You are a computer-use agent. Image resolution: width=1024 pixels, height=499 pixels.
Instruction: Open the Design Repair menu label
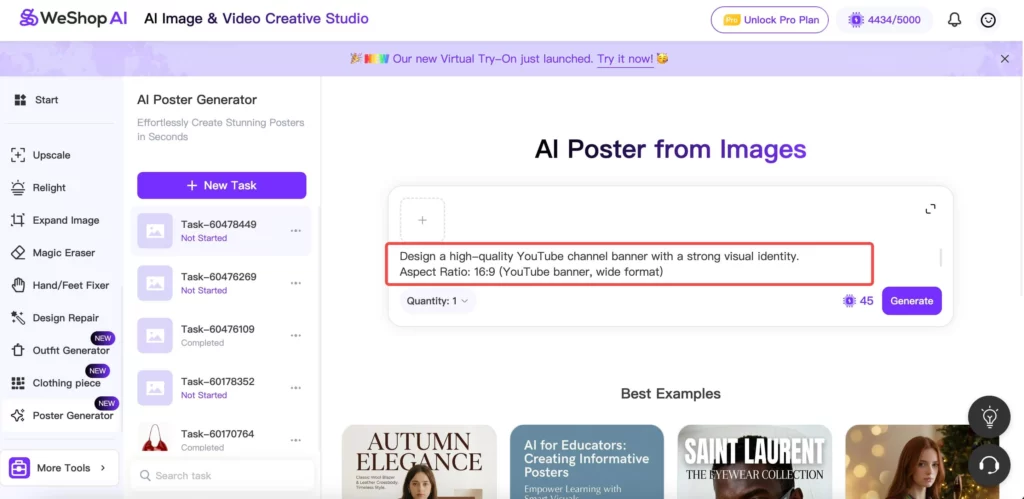pos(66,318)
